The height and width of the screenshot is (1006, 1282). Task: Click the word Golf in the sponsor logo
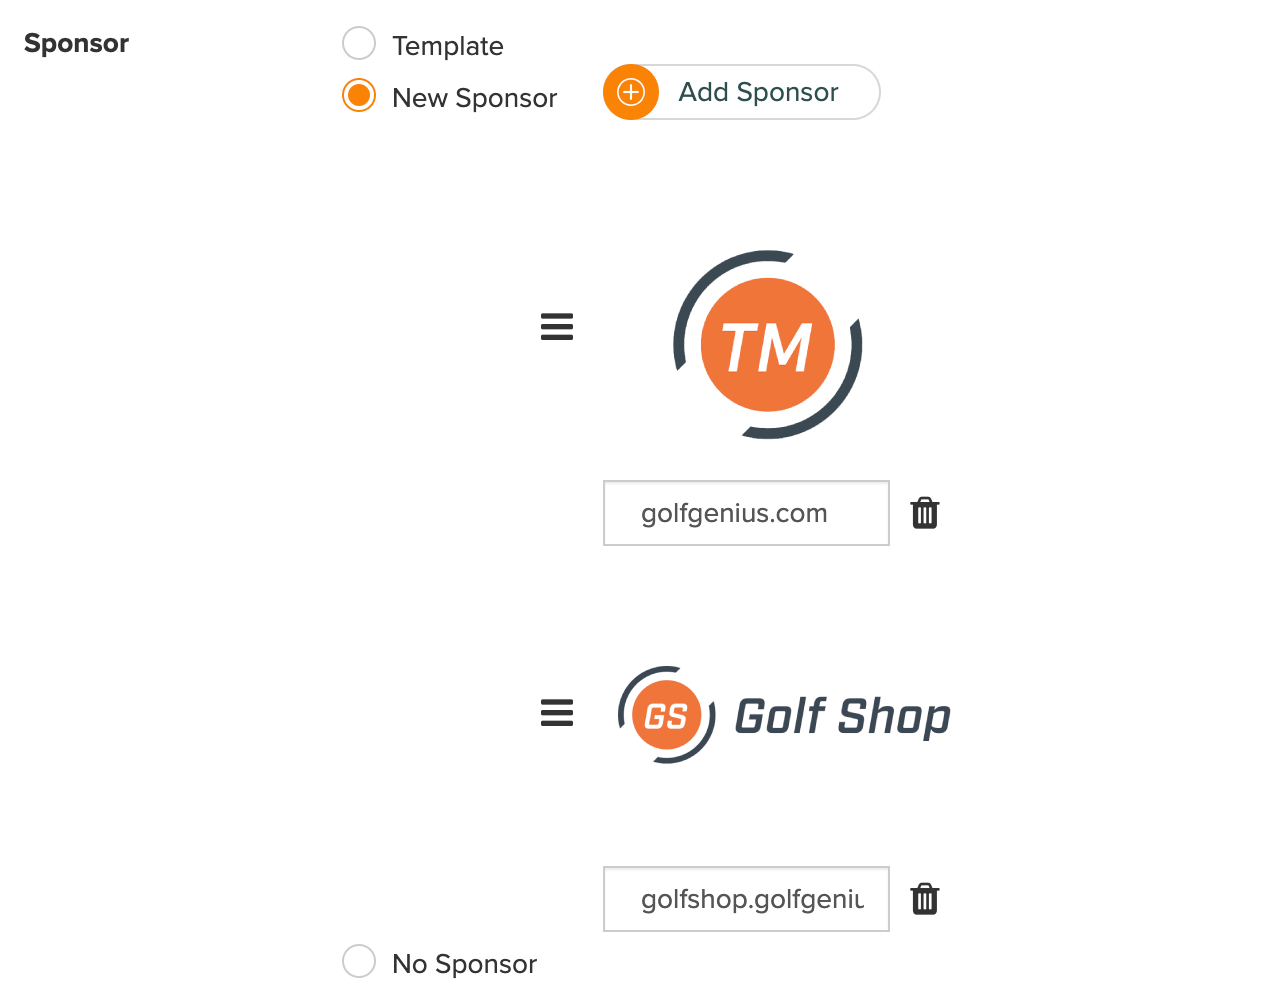(780, 716)
